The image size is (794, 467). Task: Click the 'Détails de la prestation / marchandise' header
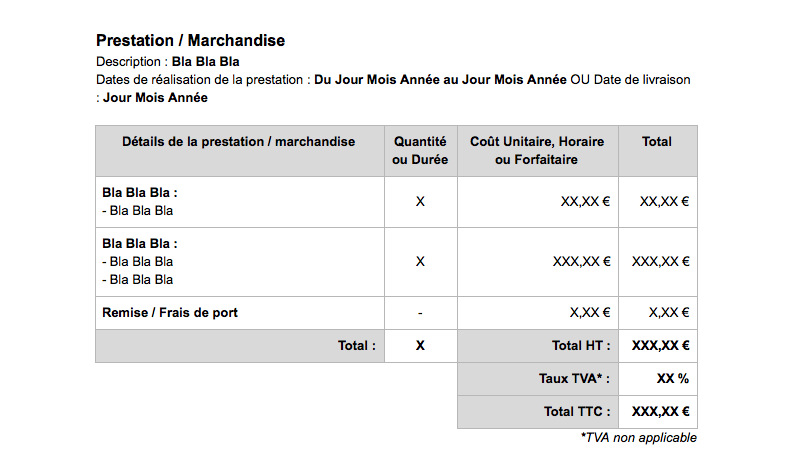pos(239,142)
